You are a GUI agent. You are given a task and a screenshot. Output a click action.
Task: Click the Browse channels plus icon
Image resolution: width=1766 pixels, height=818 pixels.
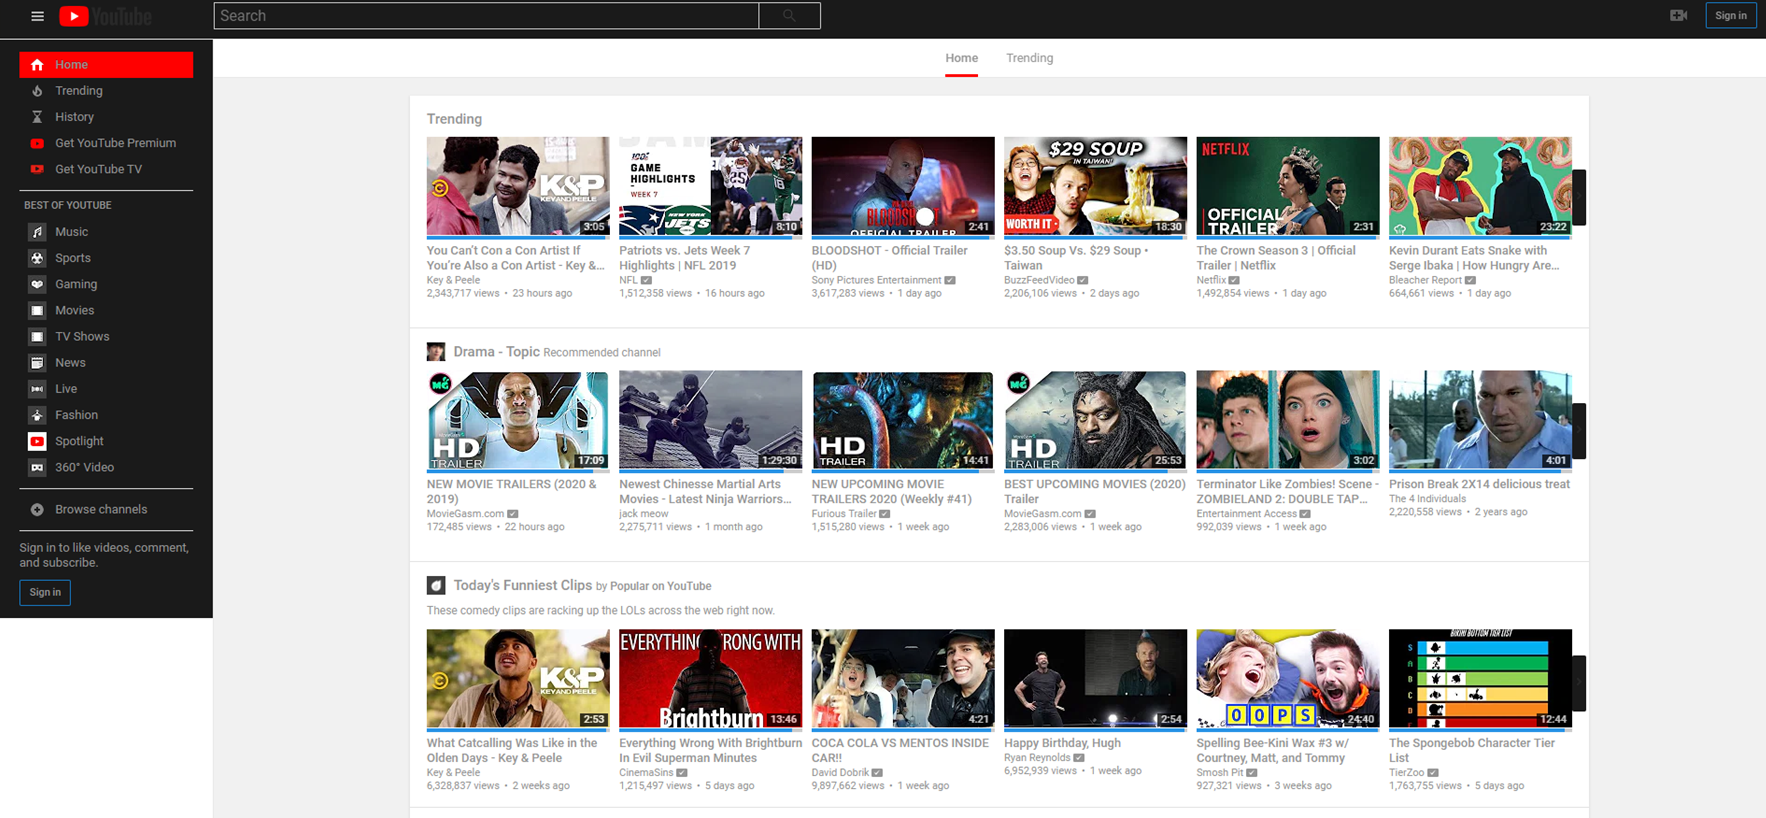[37, 510]
